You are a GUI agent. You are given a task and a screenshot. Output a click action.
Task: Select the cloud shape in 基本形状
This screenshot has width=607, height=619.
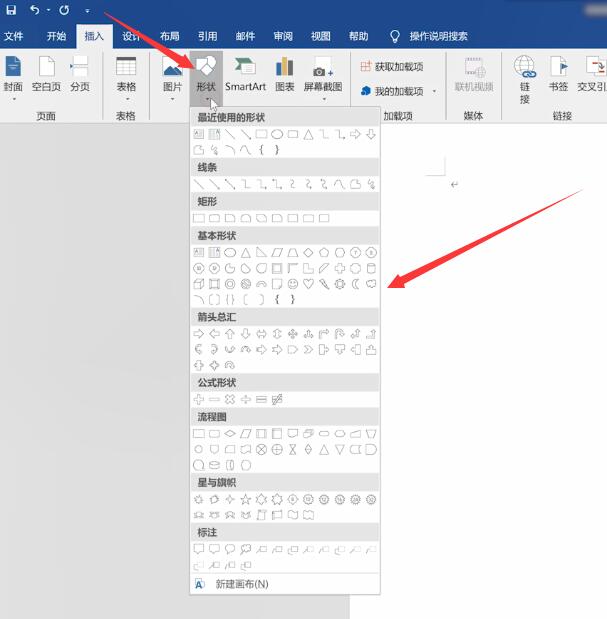coord(371,284)
